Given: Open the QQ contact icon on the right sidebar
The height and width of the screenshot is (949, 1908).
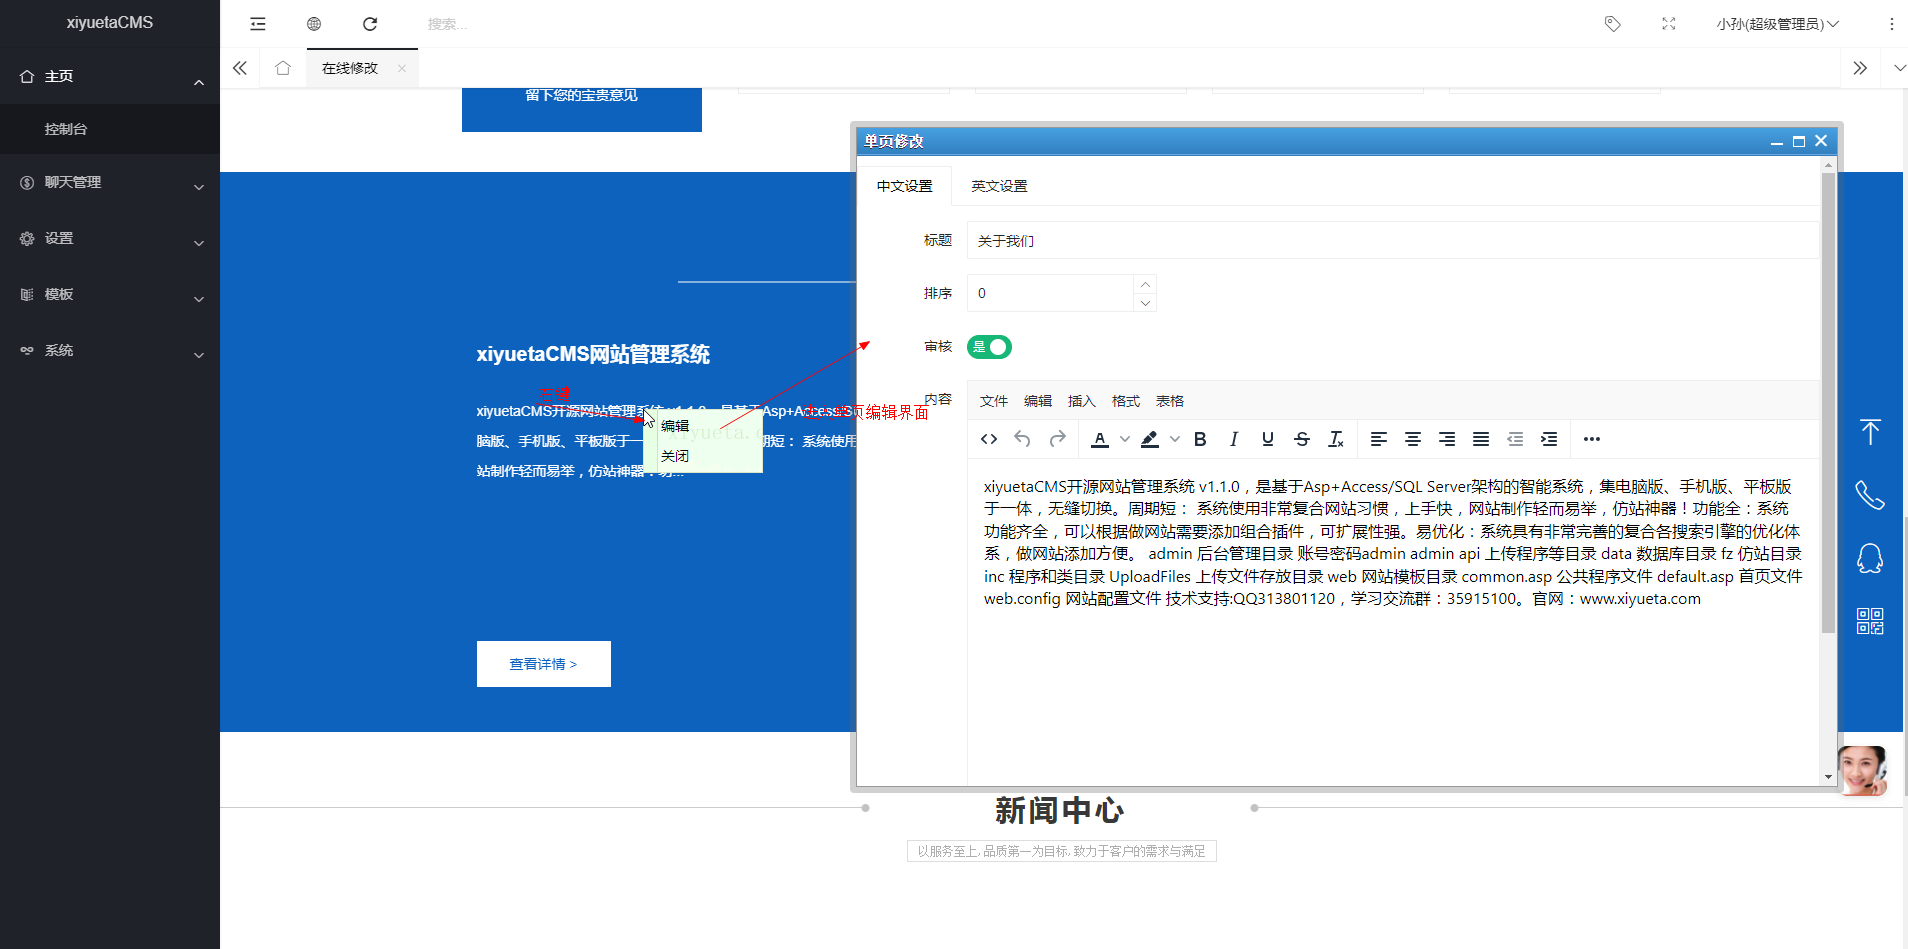Looking at the screenshot, I should coord(1871,557).
